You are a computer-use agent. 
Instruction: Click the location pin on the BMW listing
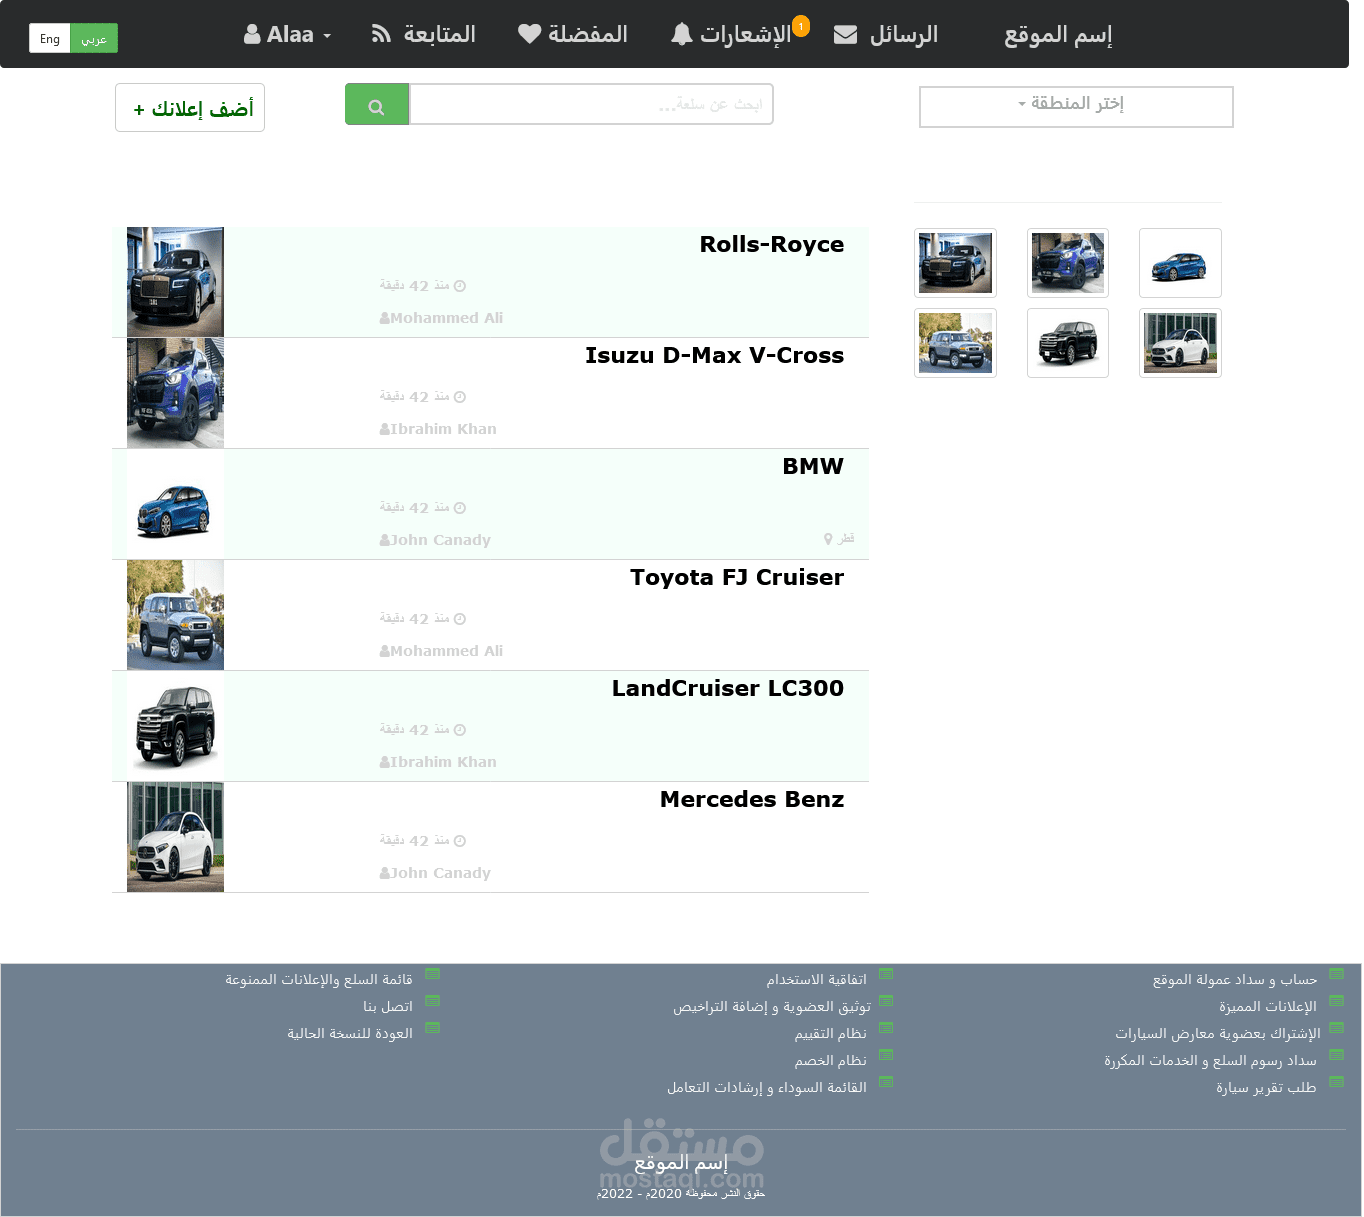[830, 538]
